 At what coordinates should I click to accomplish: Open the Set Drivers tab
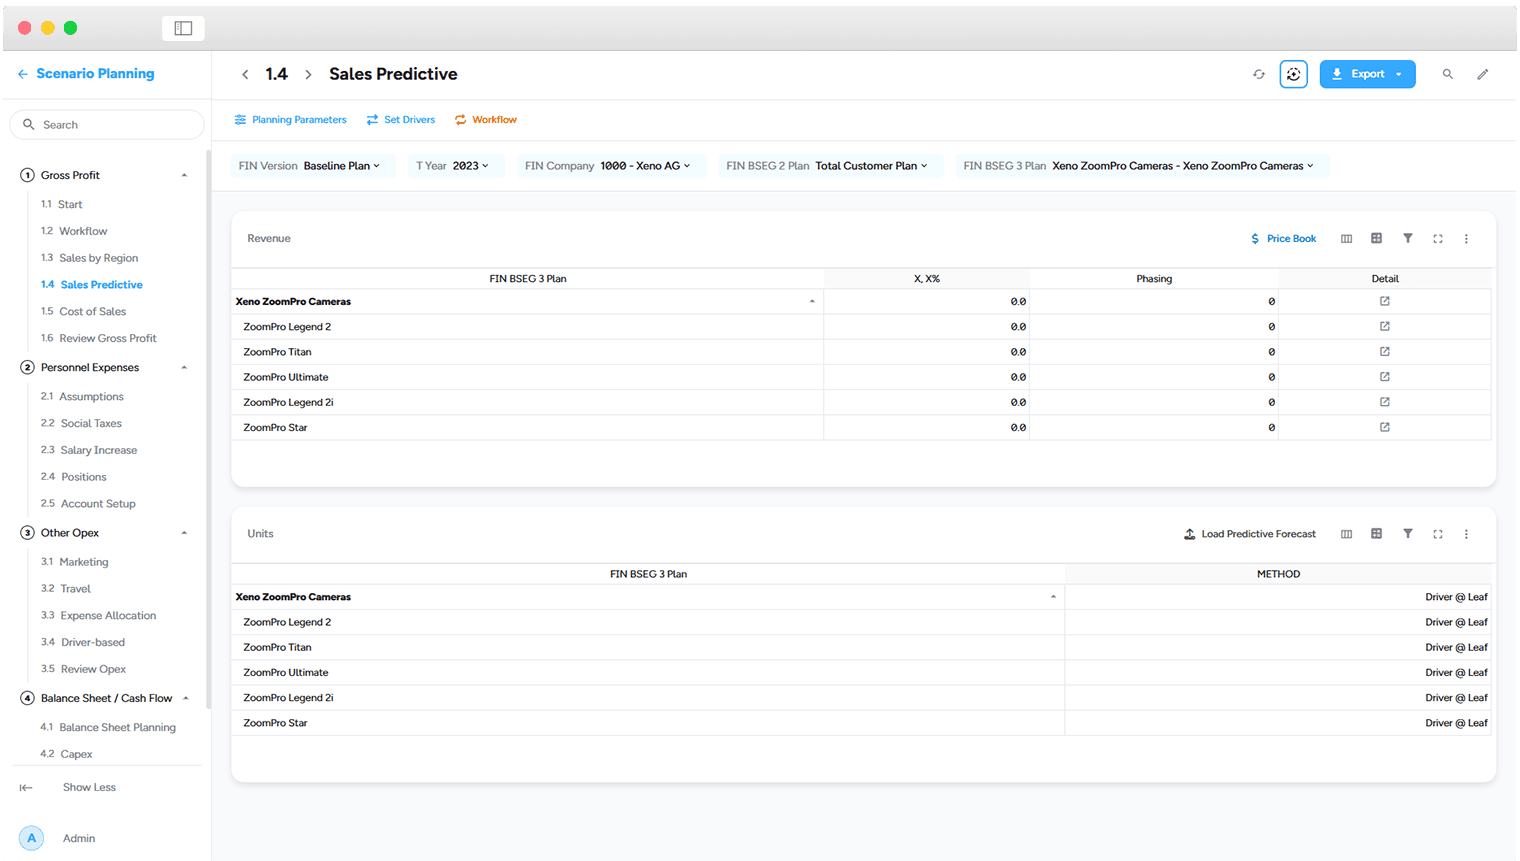click(400, 120)
